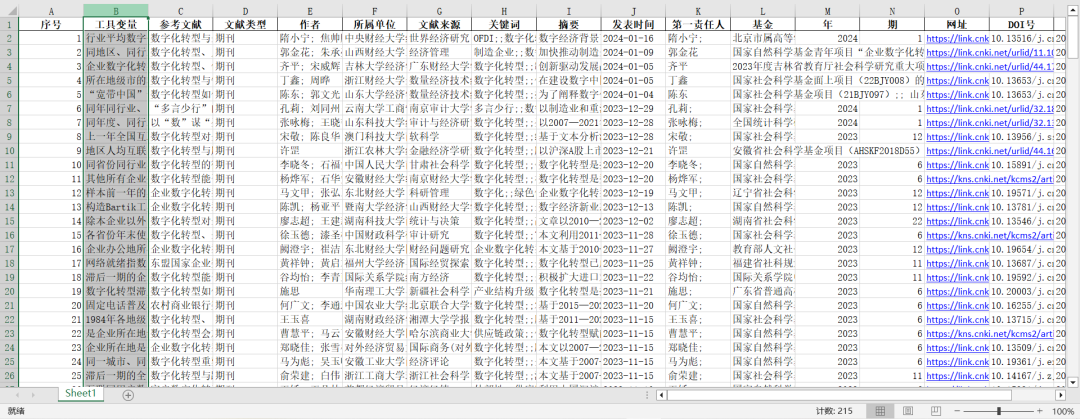Click the cell “宽带中国” in column B

pyautogui.click(x=116, y=94)
